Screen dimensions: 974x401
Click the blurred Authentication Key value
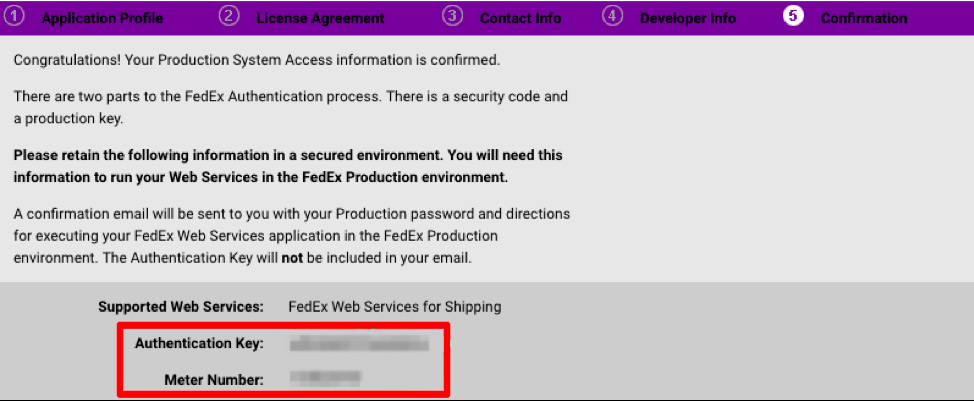359,345
